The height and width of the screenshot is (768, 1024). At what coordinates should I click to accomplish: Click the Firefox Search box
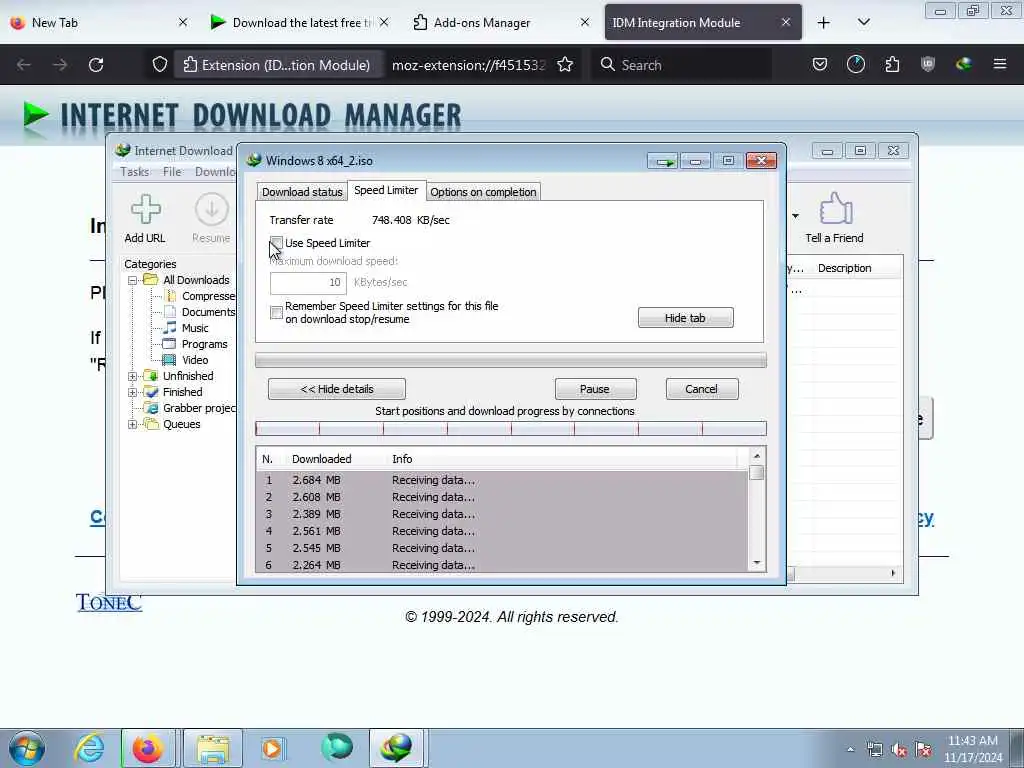(x=681, y=65)
